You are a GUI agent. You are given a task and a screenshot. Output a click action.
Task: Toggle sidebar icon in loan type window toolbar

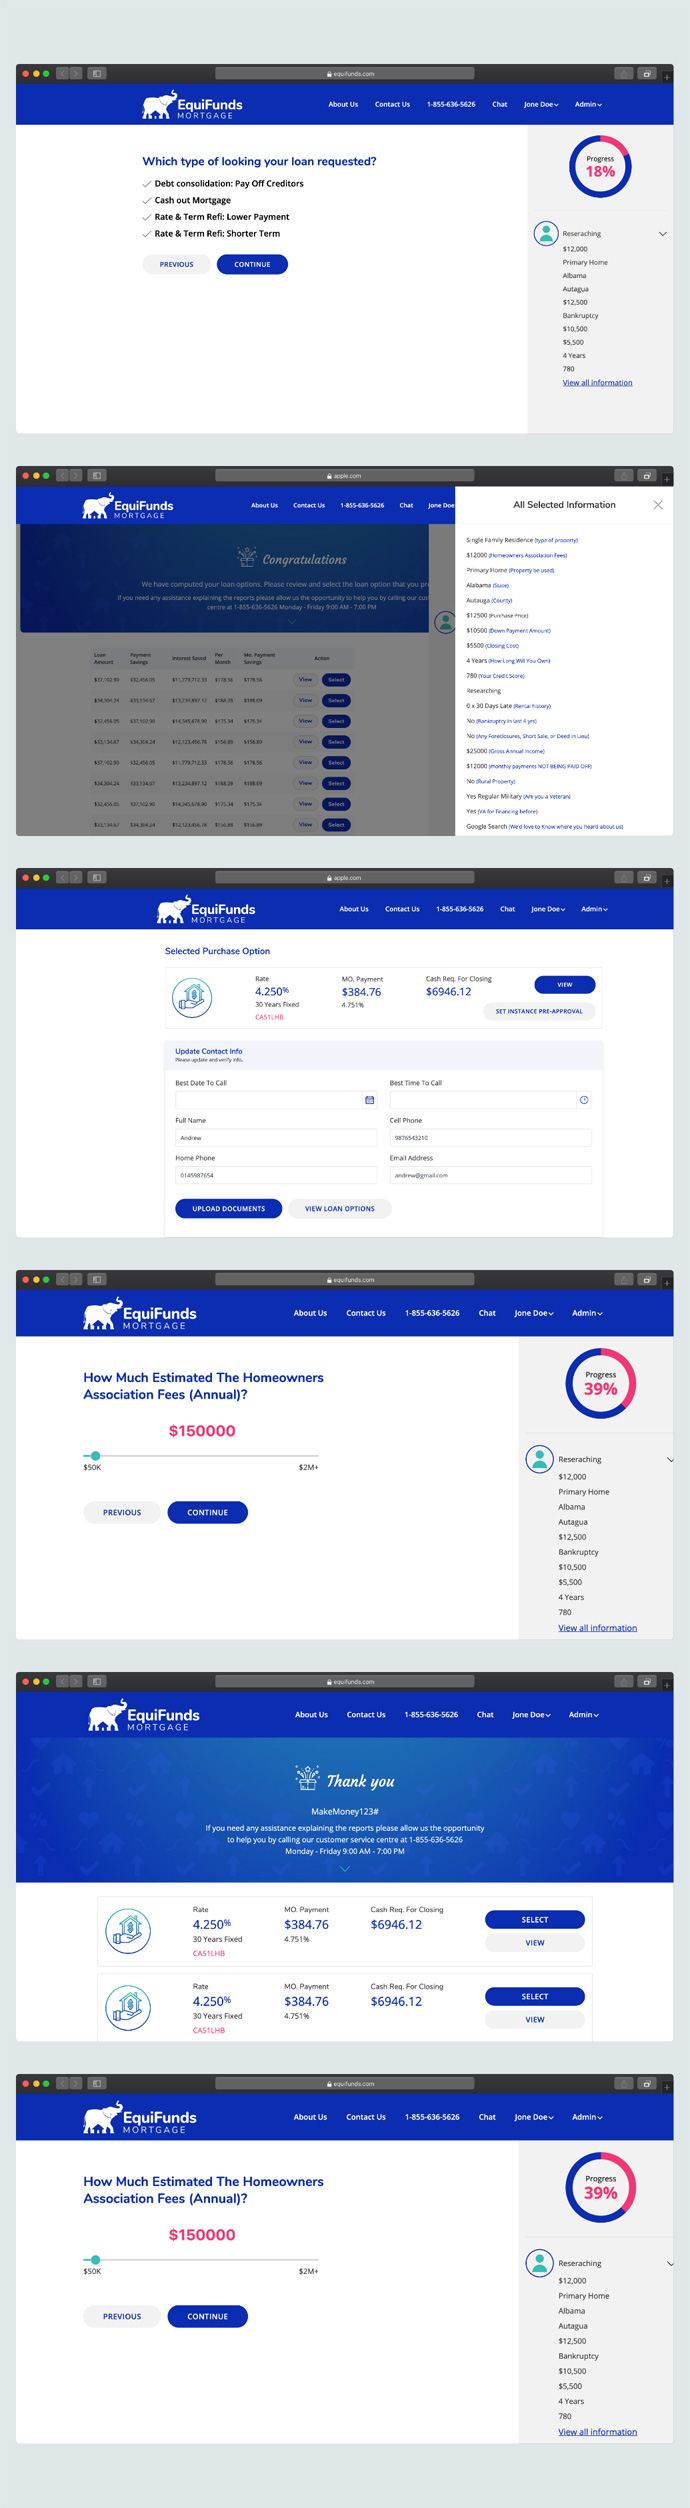[97, 73]
